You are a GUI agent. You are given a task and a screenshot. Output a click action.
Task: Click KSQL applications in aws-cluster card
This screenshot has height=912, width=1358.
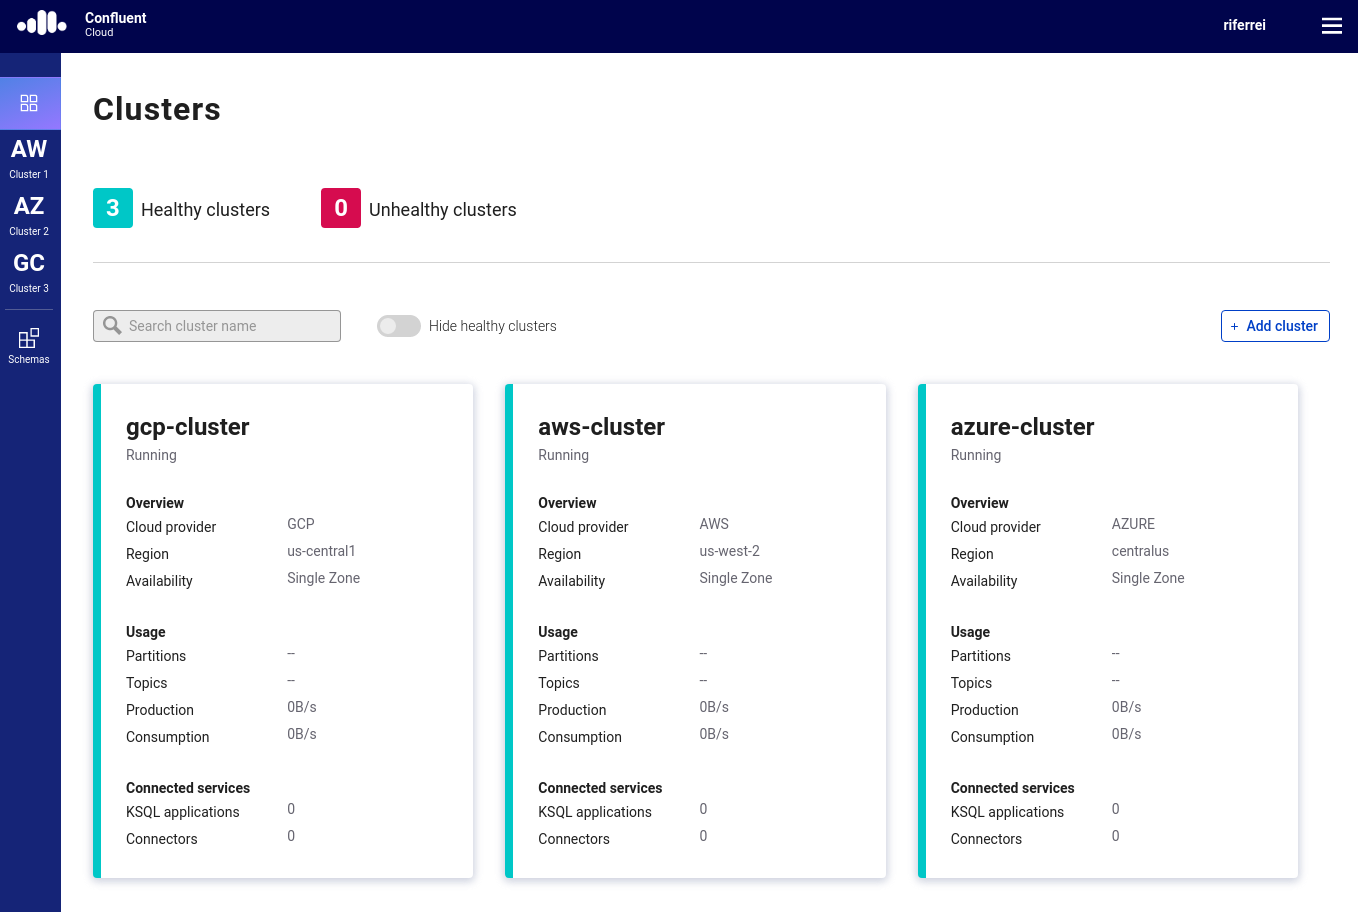tap(595, 812)
